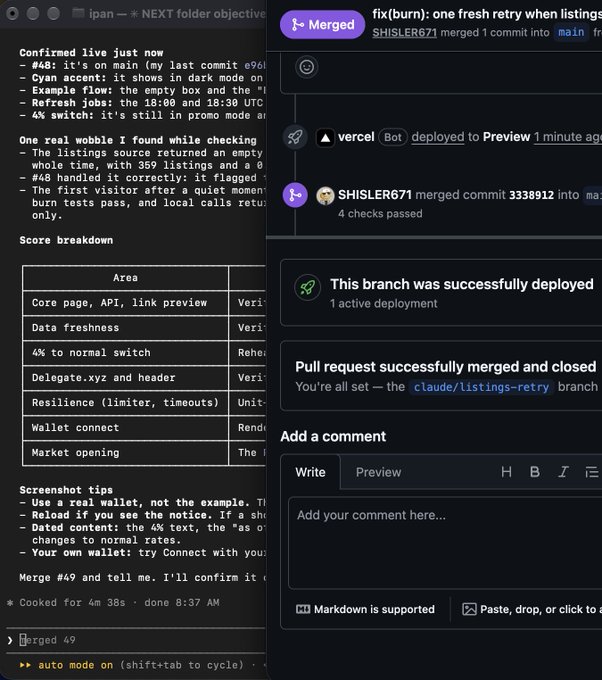Open the main branch label in header
Image resolution: width=602 pixels, height=680 pixels.
tap(571, 33)
